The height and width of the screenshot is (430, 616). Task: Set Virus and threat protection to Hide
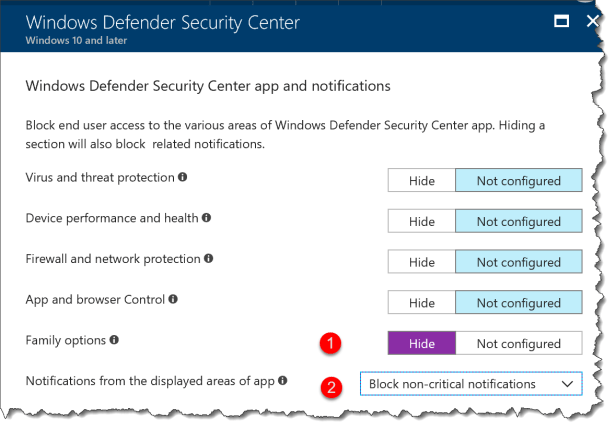pos(422,181)
